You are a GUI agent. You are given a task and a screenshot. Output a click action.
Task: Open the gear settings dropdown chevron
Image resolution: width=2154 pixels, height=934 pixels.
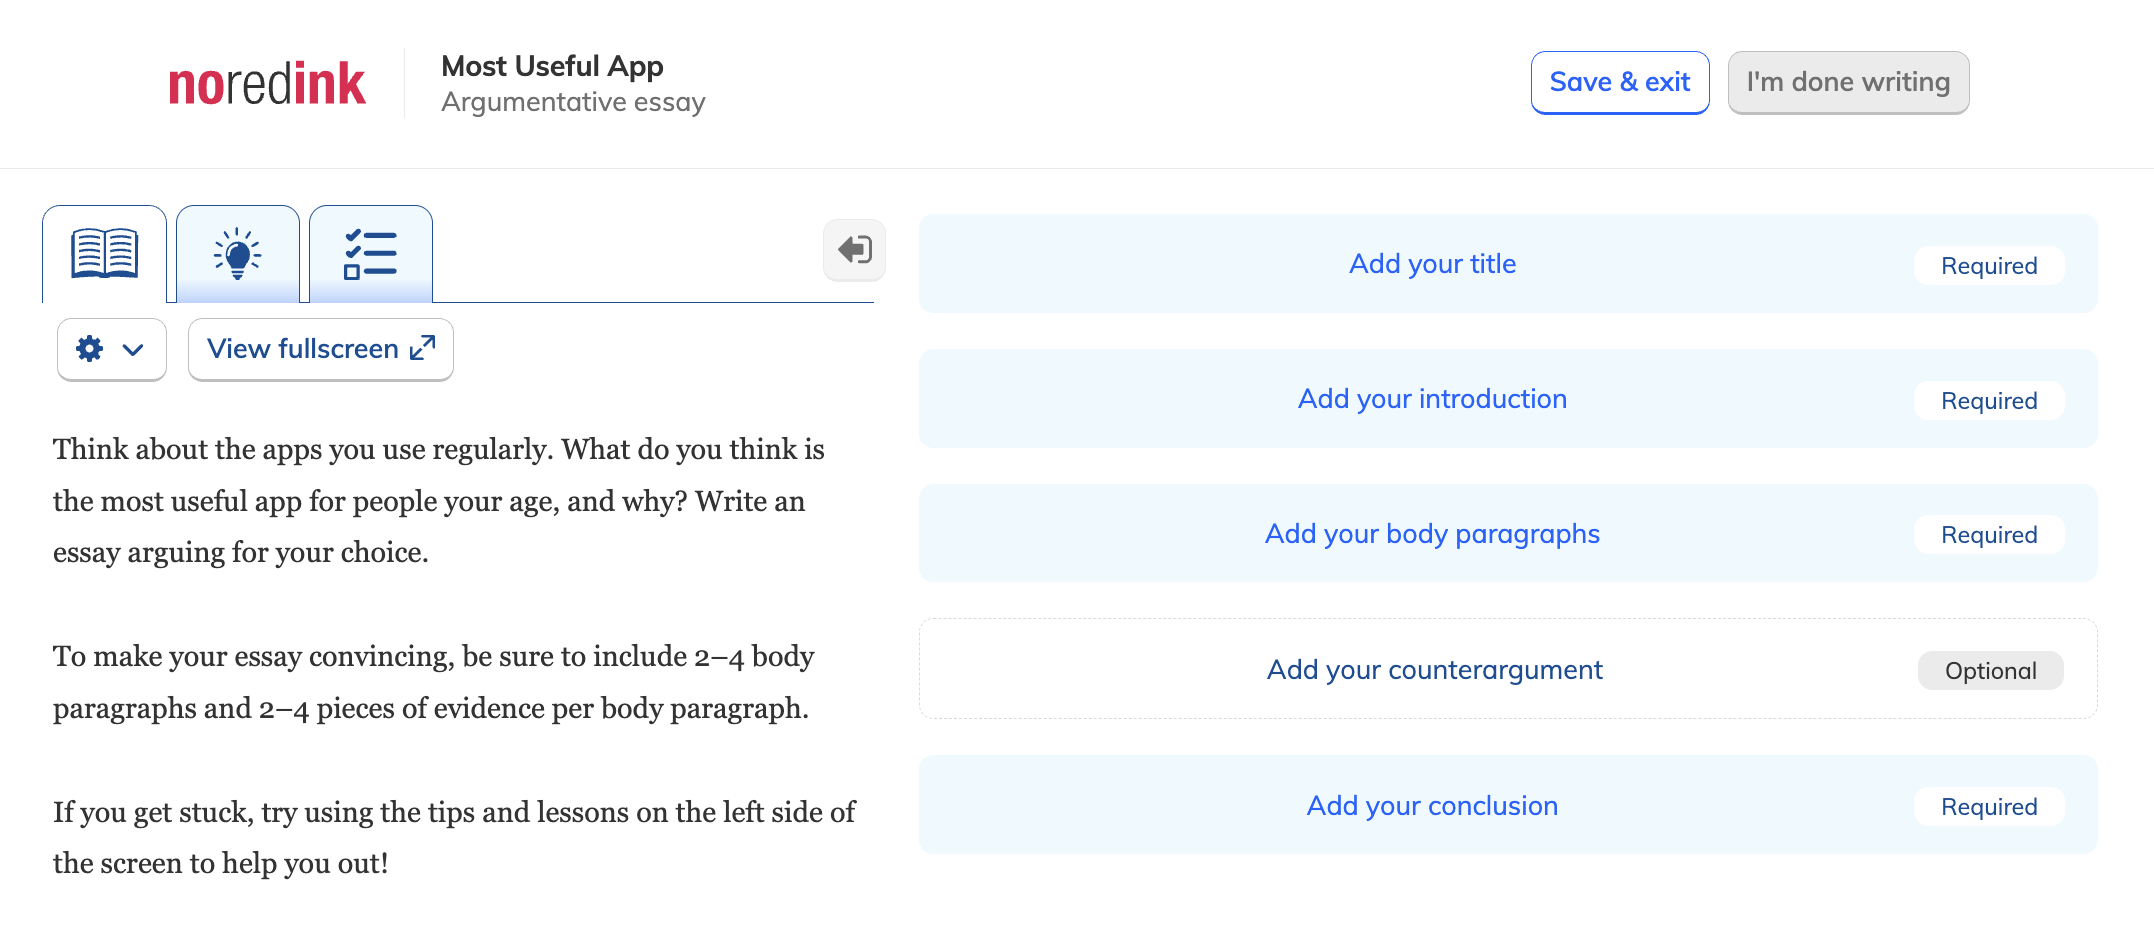pos(133,350)
